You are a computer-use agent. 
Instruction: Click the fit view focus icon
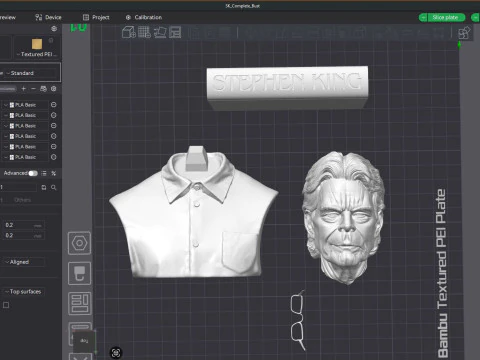[116, 353]
